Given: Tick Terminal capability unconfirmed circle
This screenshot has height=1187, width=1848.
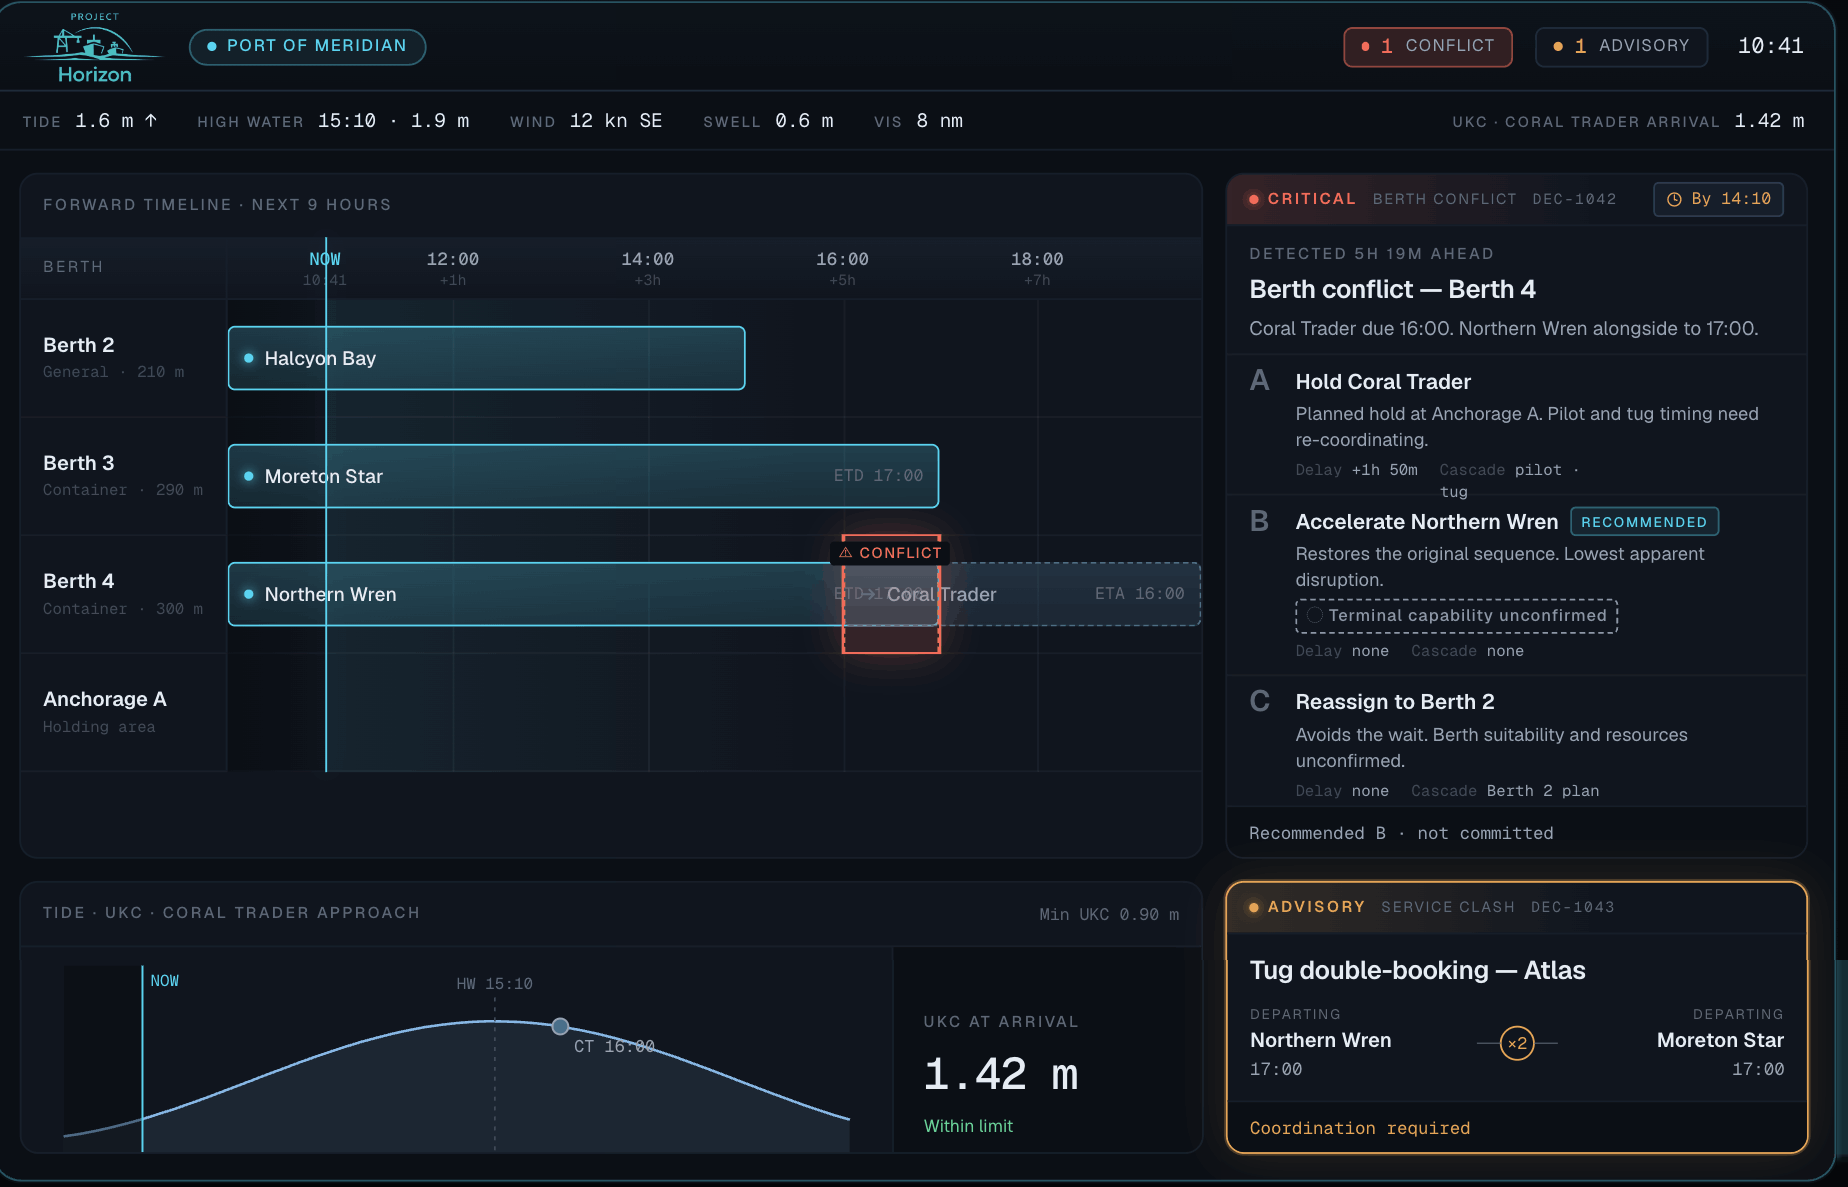Looking at the screenshot, I should pyautogui.click(x=1315, y=615).
